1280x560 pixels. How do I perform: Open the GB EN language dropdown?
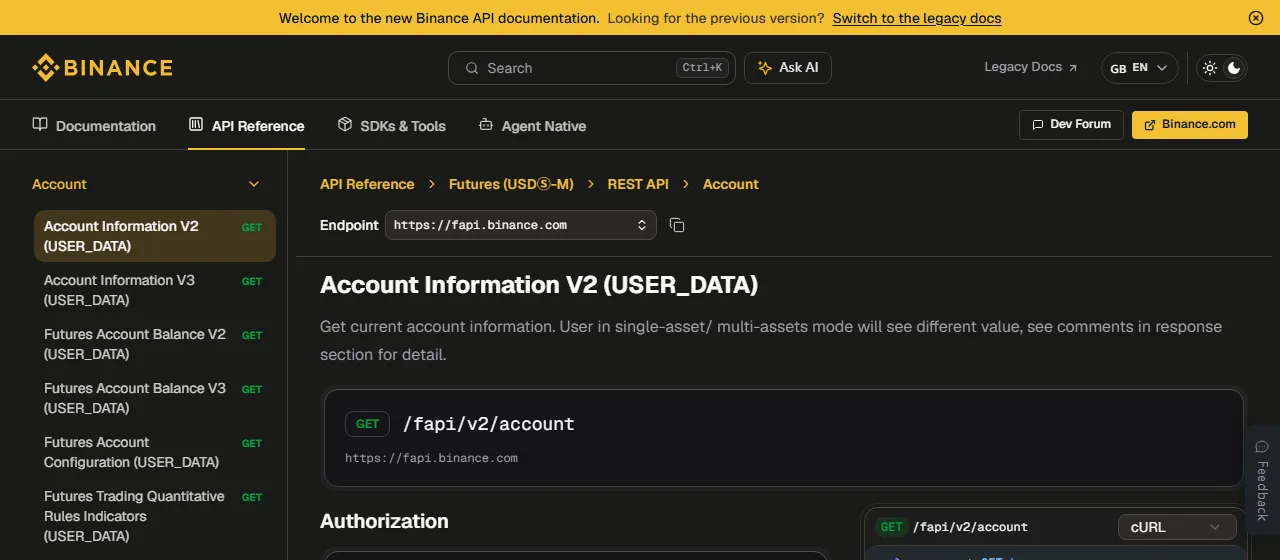(1139, 68)
